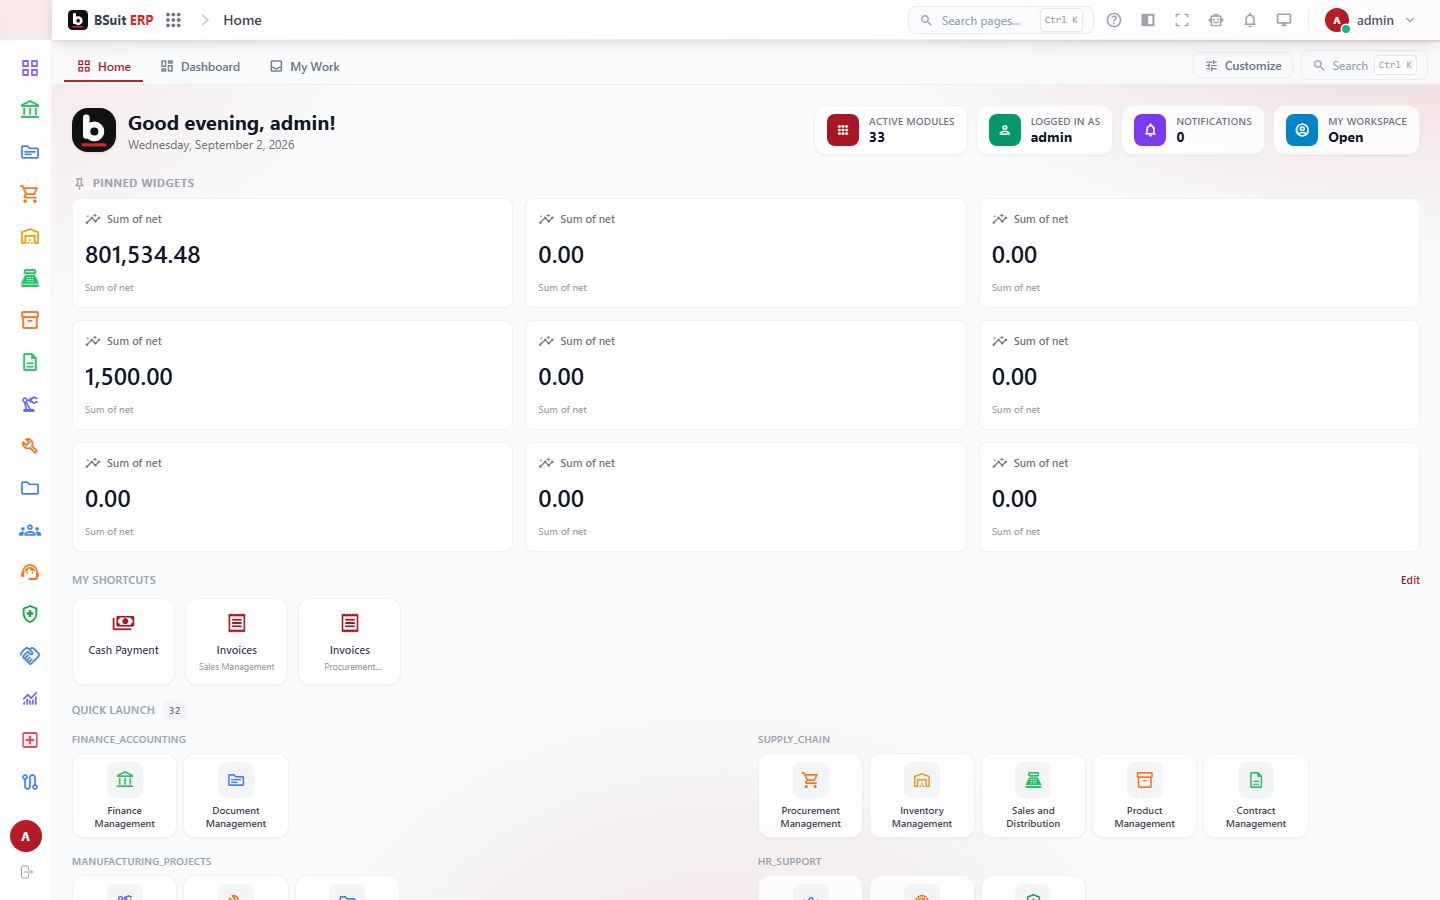Screen dimensions: 1440x900
Task: Click the robot arm icon in the sidebar
Action: (30, 404)
